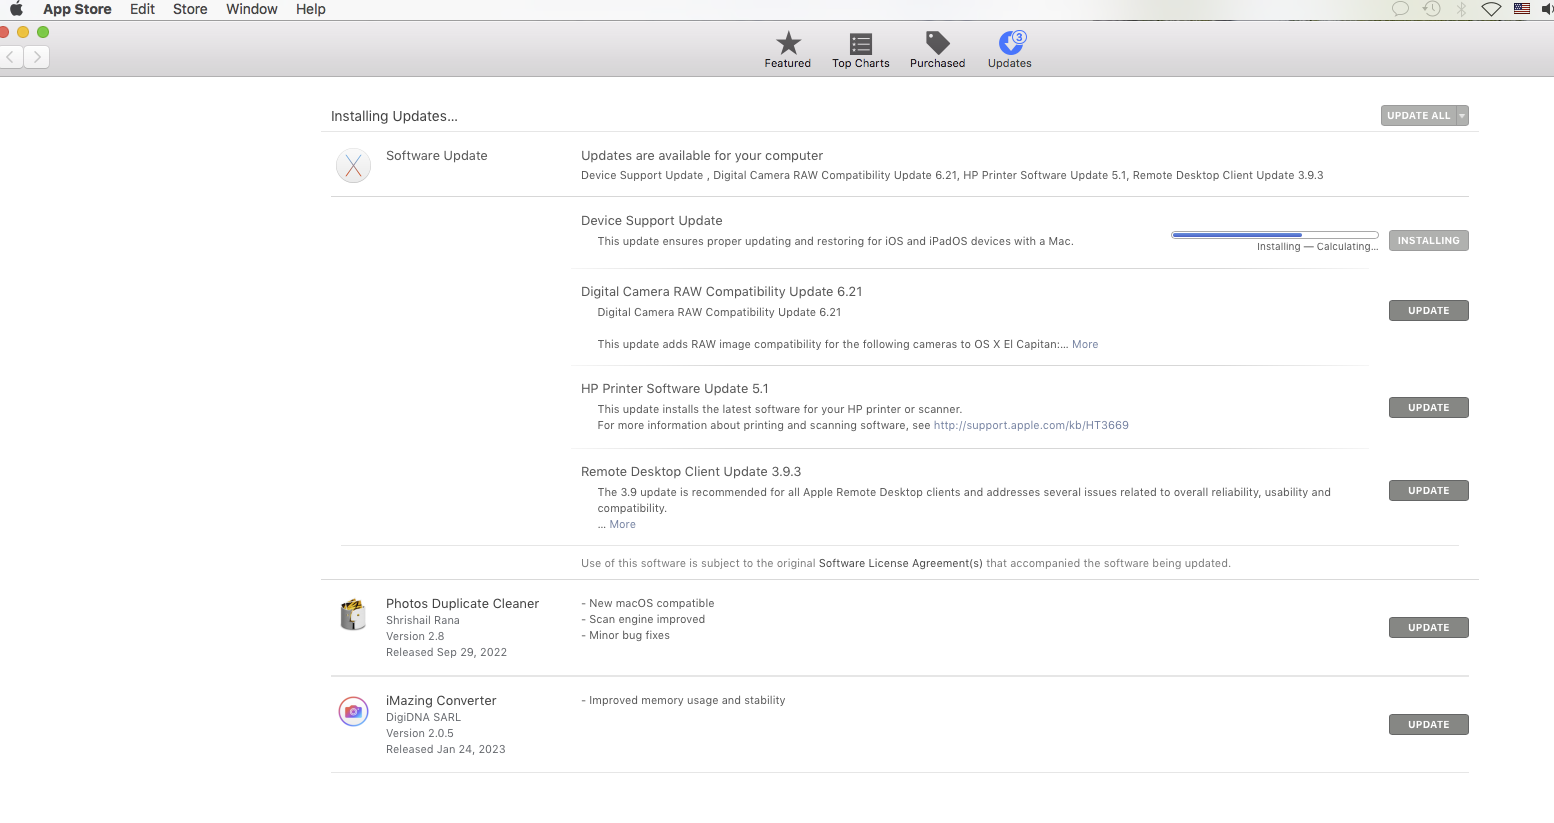The height and width of the screenshot is (823, 1554).
Task: Click the HP Printer Software Update 5.1 heading
Action: coord(675,389)
